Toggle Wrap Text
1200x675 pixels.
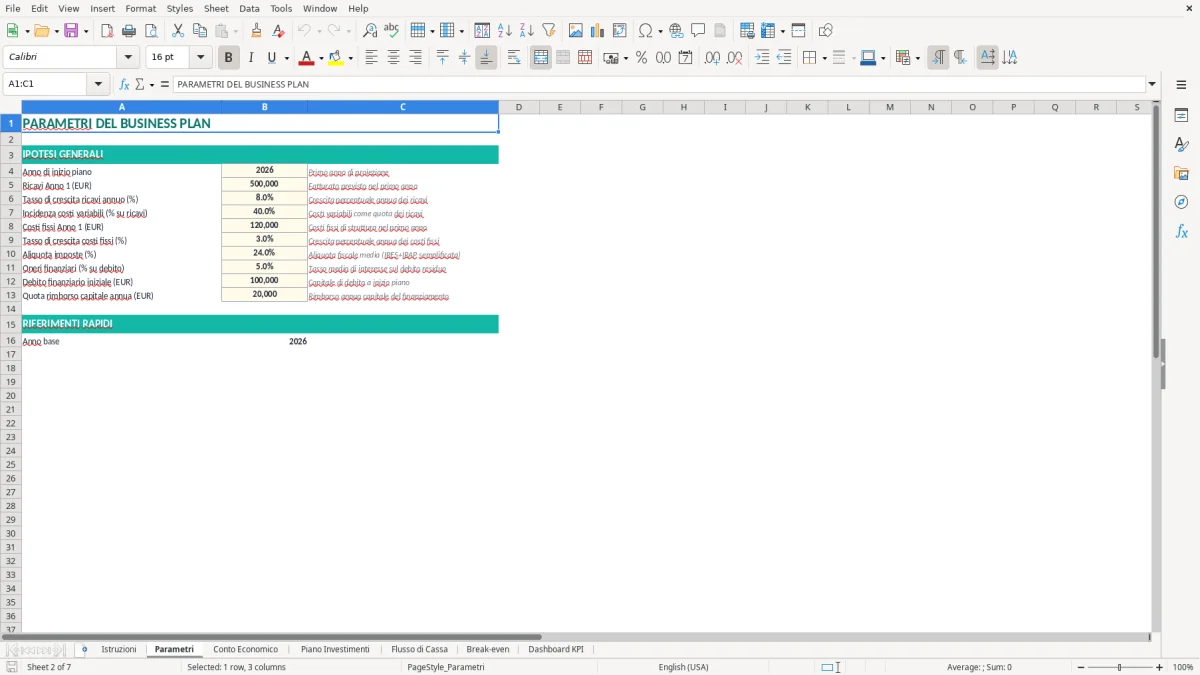point(514,58)
